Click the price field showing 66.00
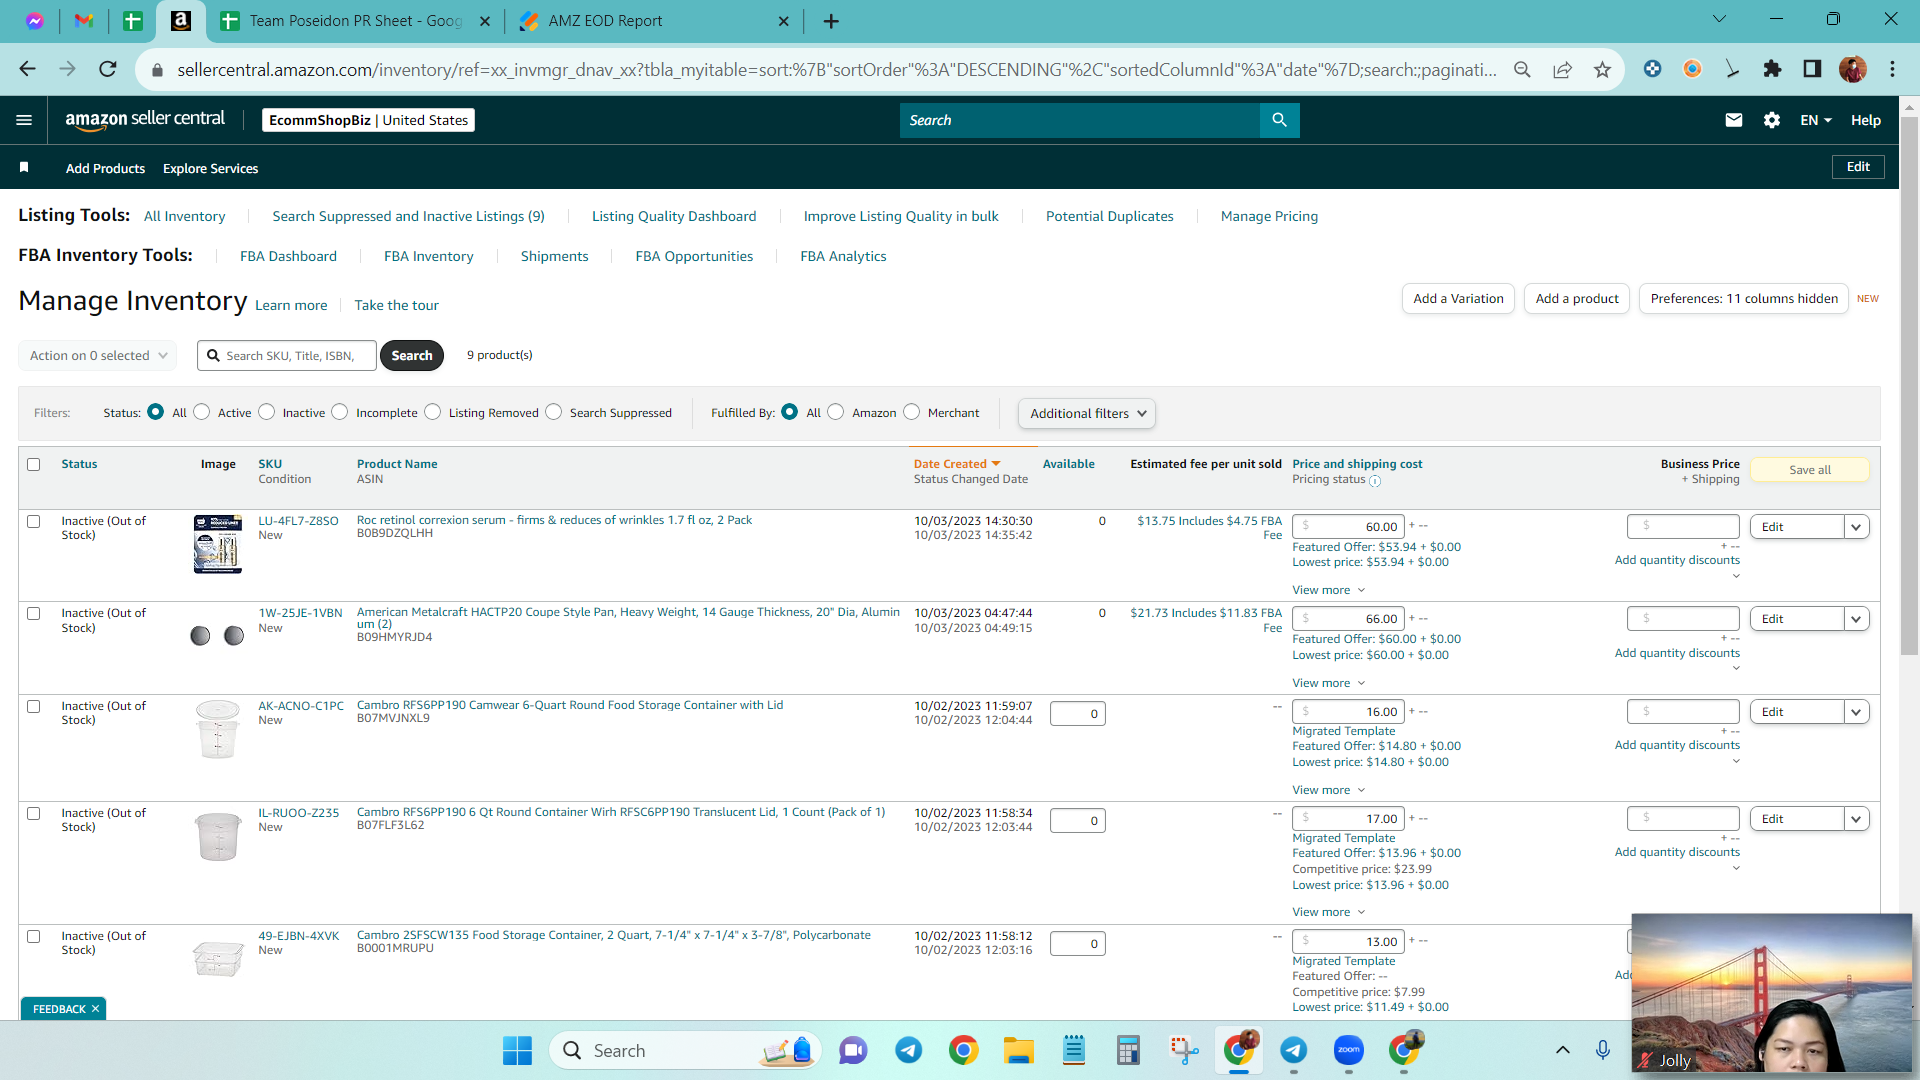This screenshot has height=1080, width=1920. [x=1348, y=619]
